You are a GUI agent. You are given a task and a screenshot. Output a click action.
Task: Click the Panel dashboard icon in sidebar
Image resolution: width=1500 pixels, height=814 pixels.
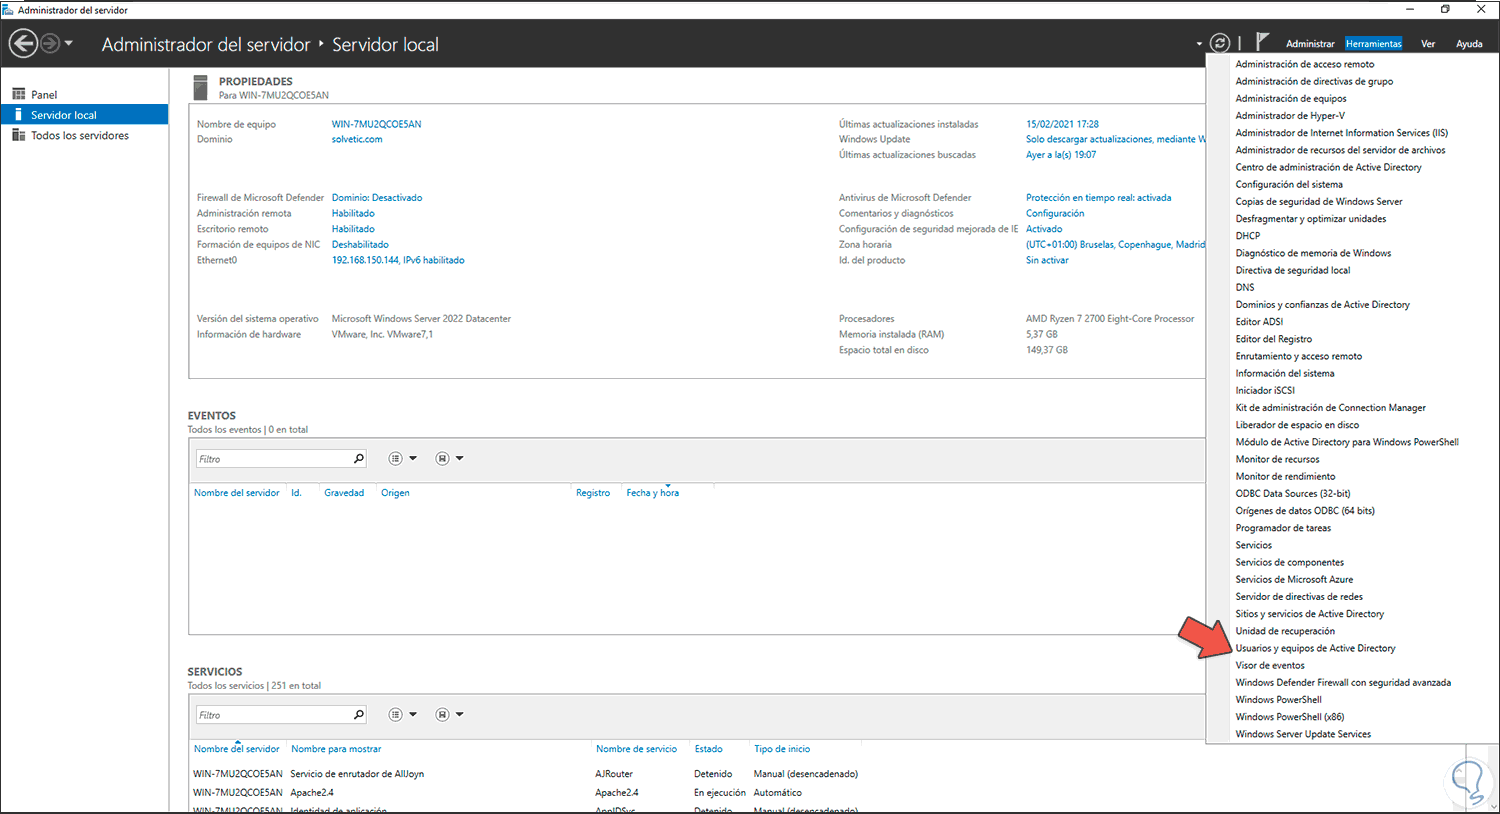pyautogui.click(x=18, y=95)
